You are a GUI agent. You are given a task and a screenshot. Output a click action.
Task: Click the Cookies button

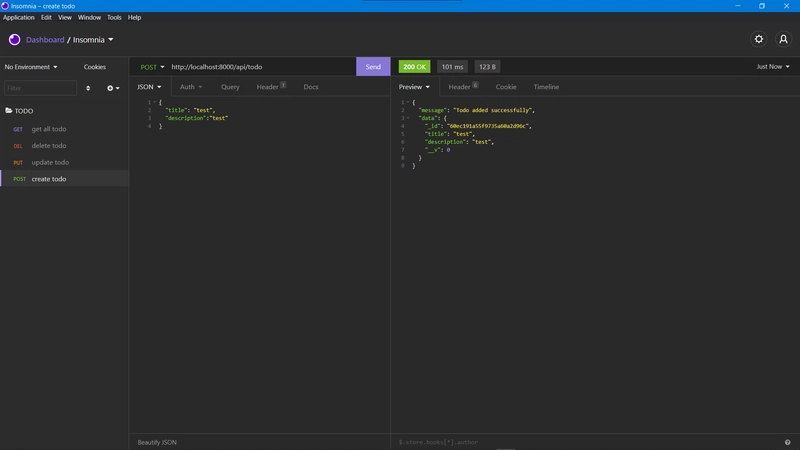click(95, 67)
